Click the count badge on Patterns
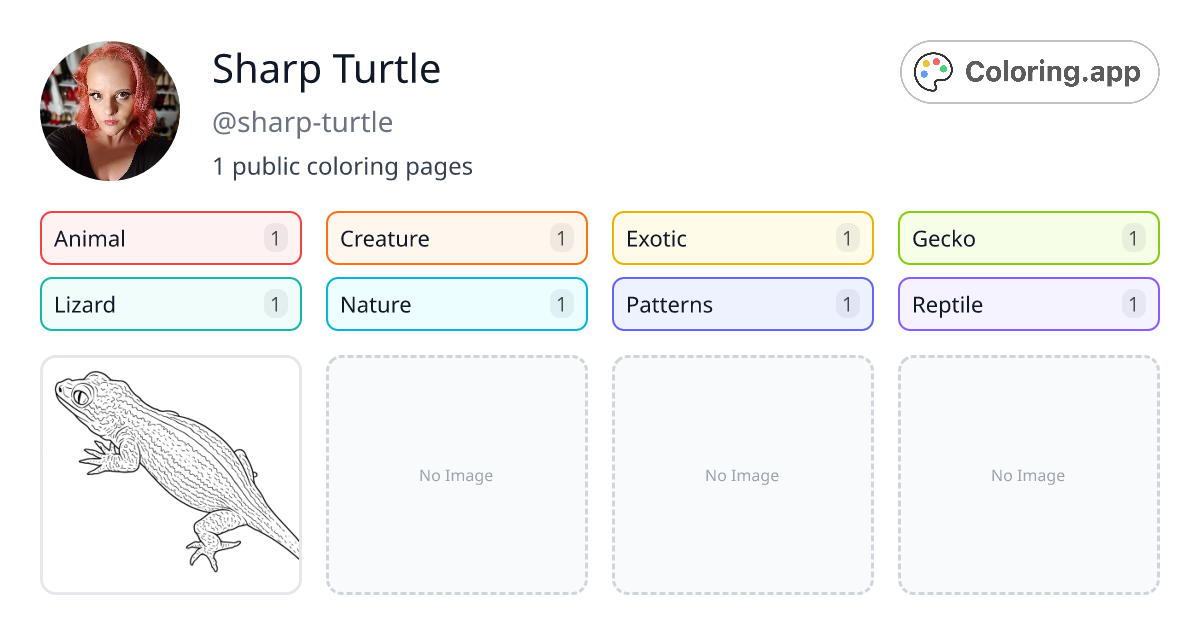The width and height of the screenshot is (1200, 630). [x=847, y=304]
